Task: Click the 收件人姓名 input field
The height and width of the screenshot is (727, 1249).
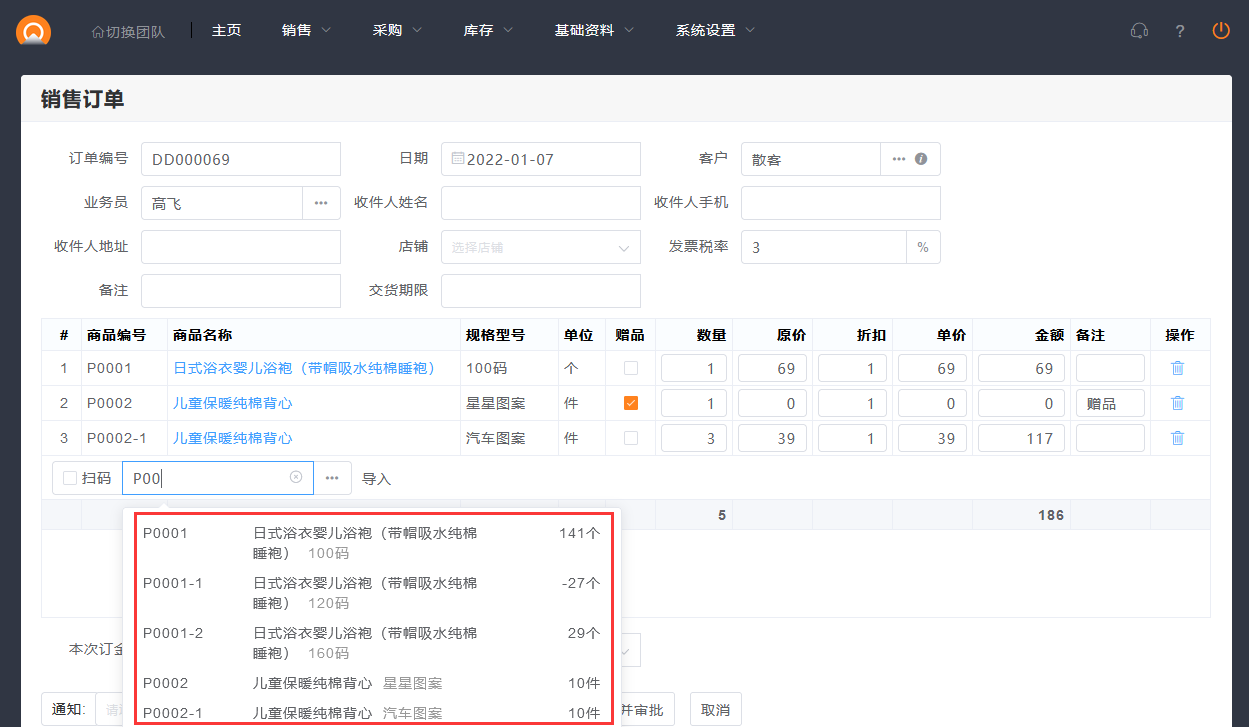Action: pyautogui.click(x=540, y=203)
